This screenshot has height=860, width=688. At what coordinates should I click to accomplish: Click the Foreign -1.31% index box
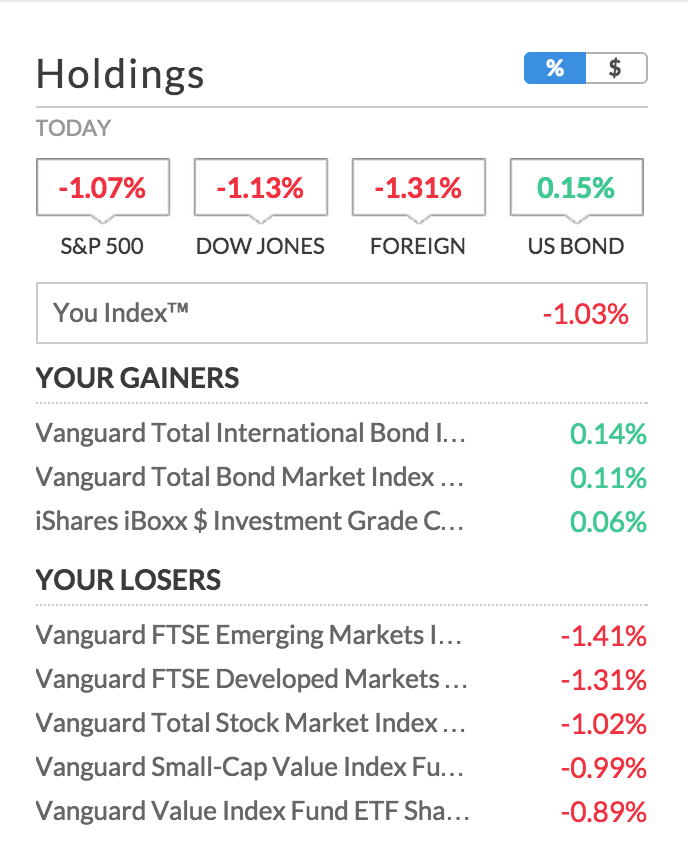pyautogui.click(x=418, y=188)
